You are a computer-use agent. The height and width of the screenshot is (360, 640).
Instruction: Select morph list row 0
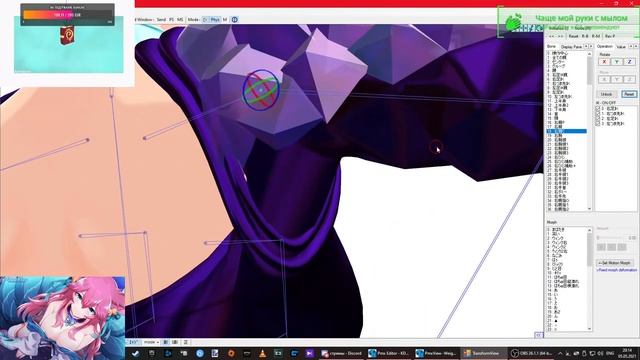567,230
